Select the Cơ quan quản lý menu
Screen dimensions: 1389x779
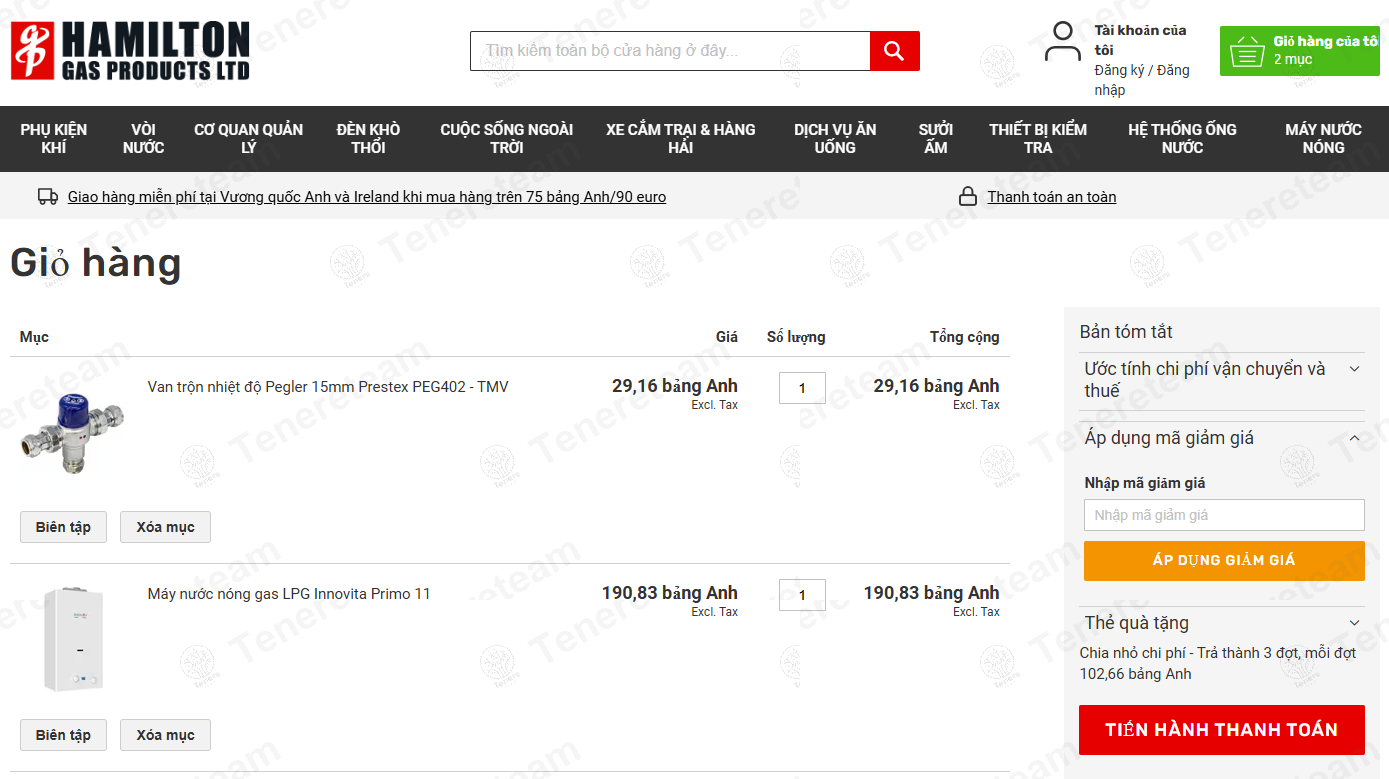point(249,139)
